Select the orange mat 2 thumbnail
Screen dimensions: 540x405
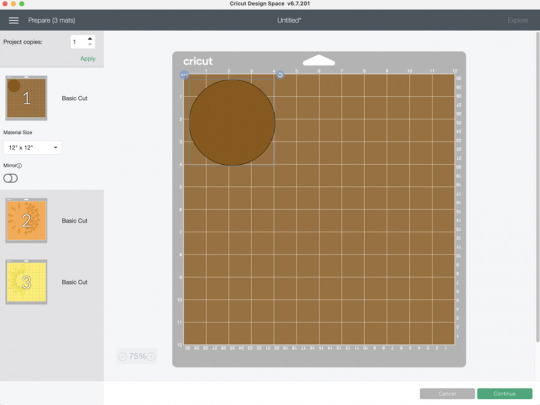pyautogui.click(x=26, y=220)
